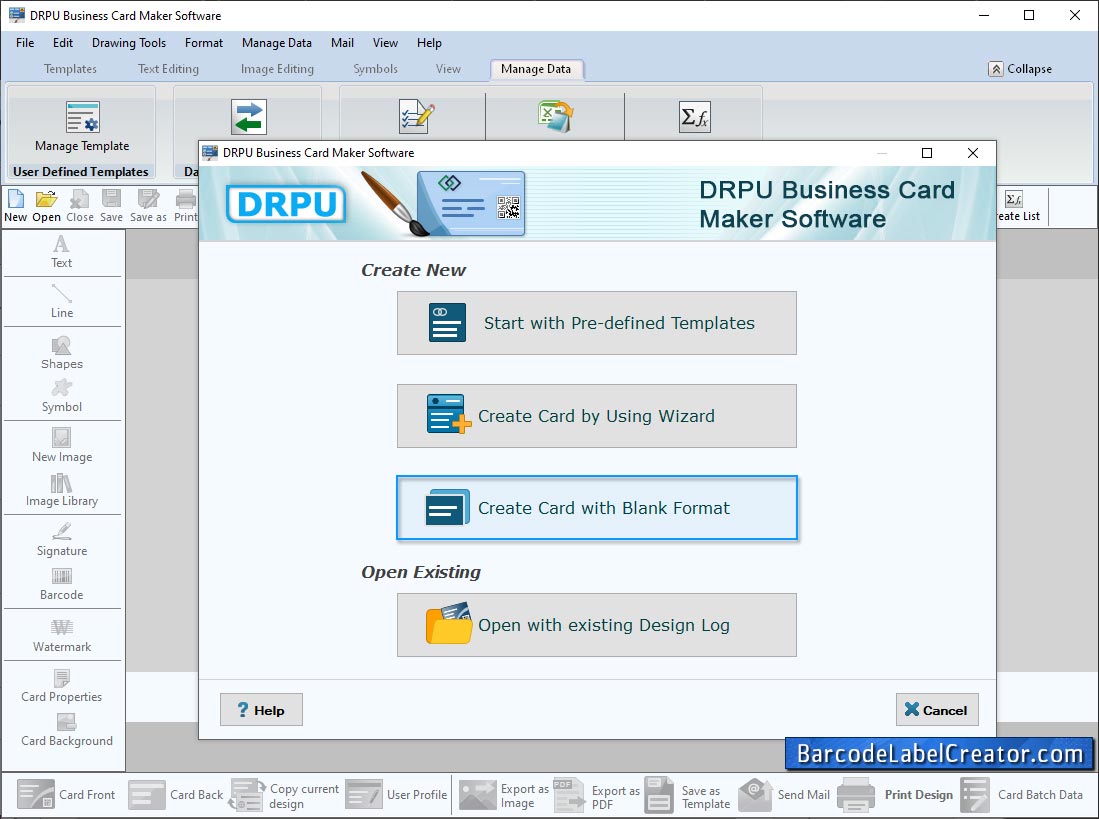Create a New card from toolbar
1099x819 pixels.
(15, 206)
